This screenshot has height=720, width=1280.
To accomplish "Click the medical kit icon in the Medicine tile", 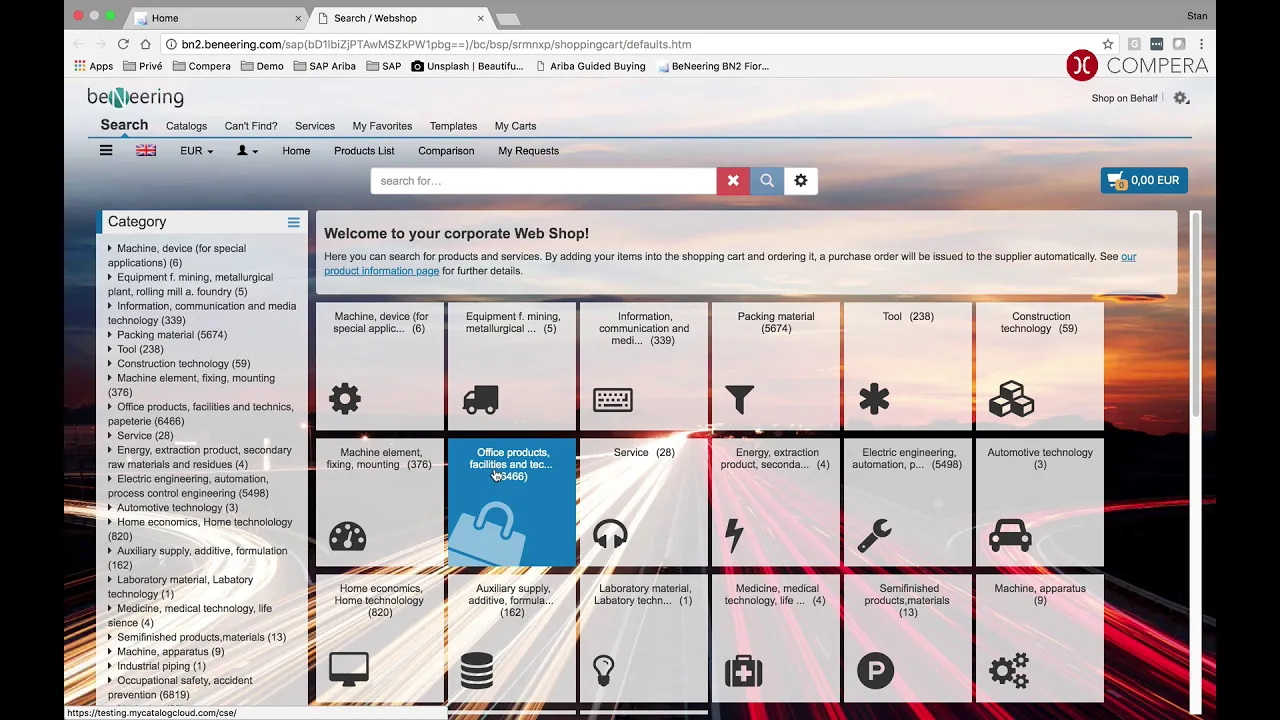I will [x=743, y=671].
